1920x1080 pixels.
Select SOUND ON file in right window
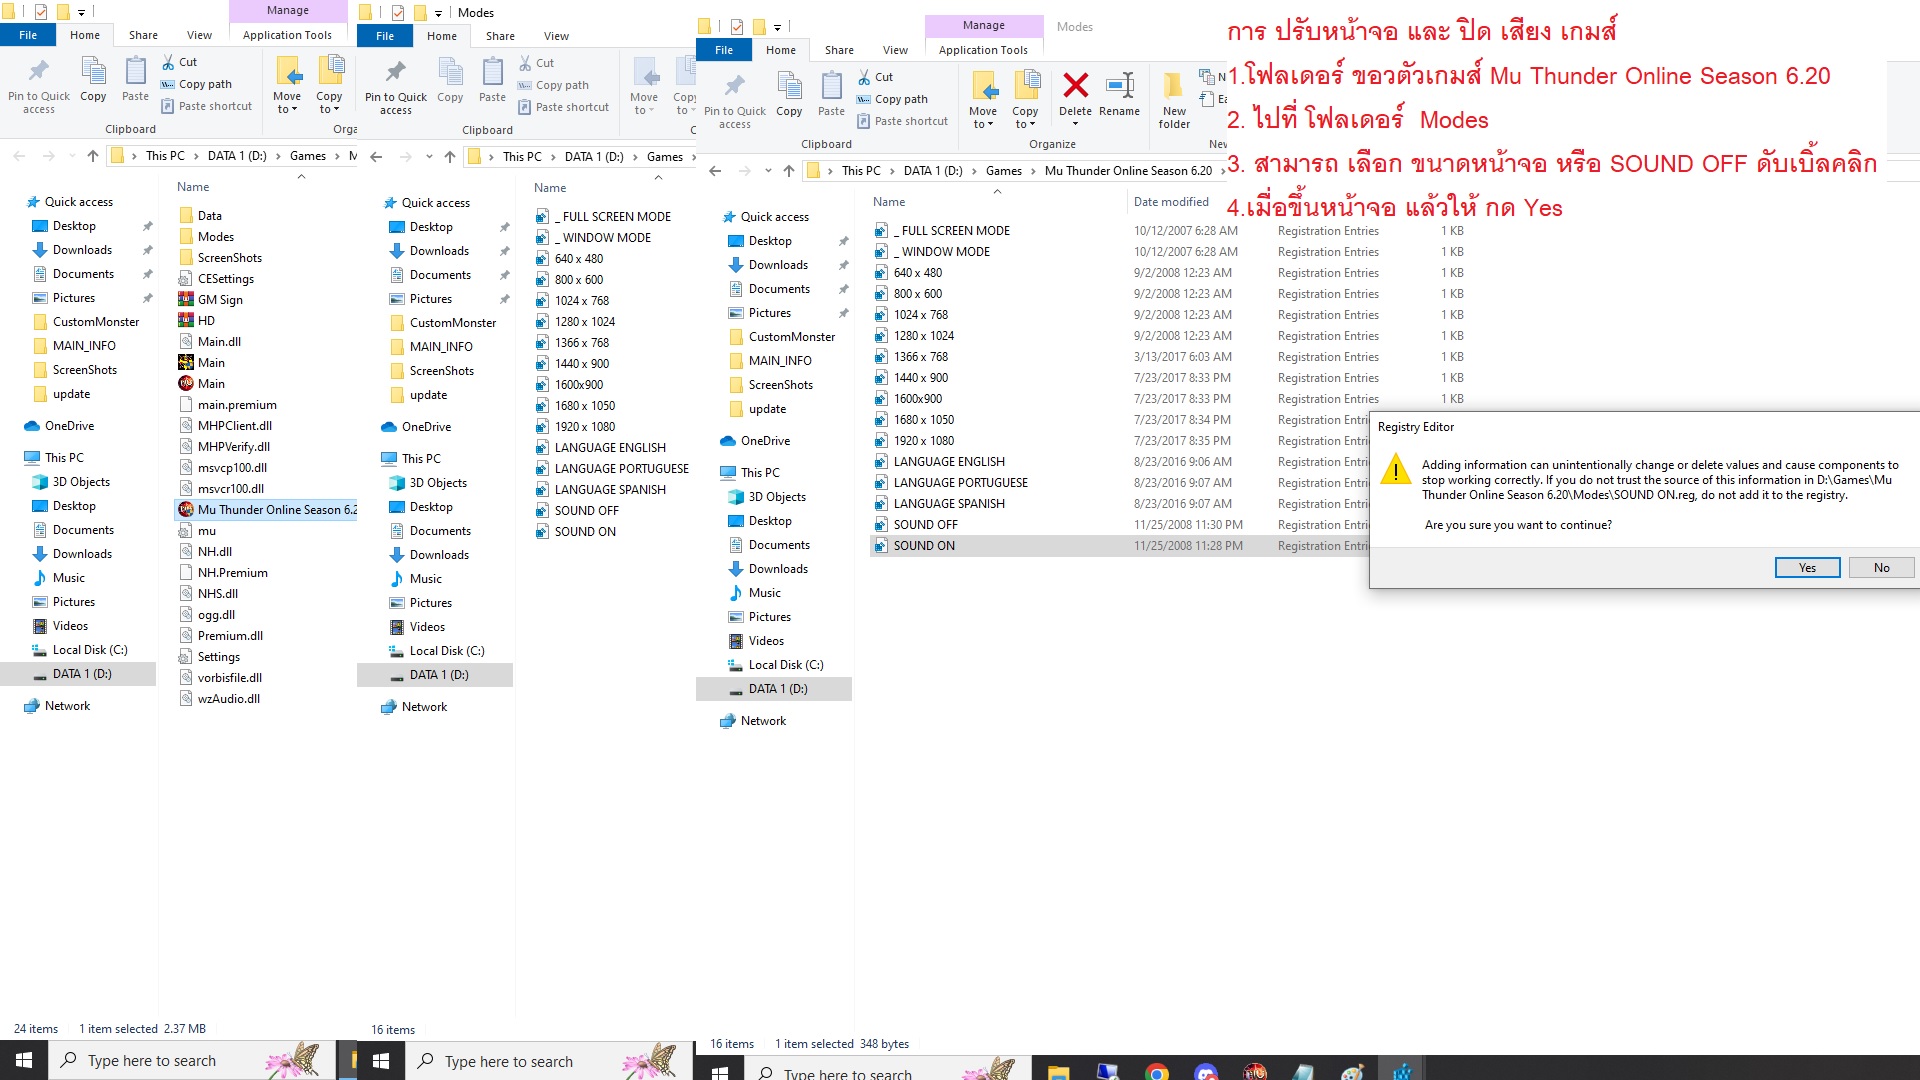[x=924, y=546]
